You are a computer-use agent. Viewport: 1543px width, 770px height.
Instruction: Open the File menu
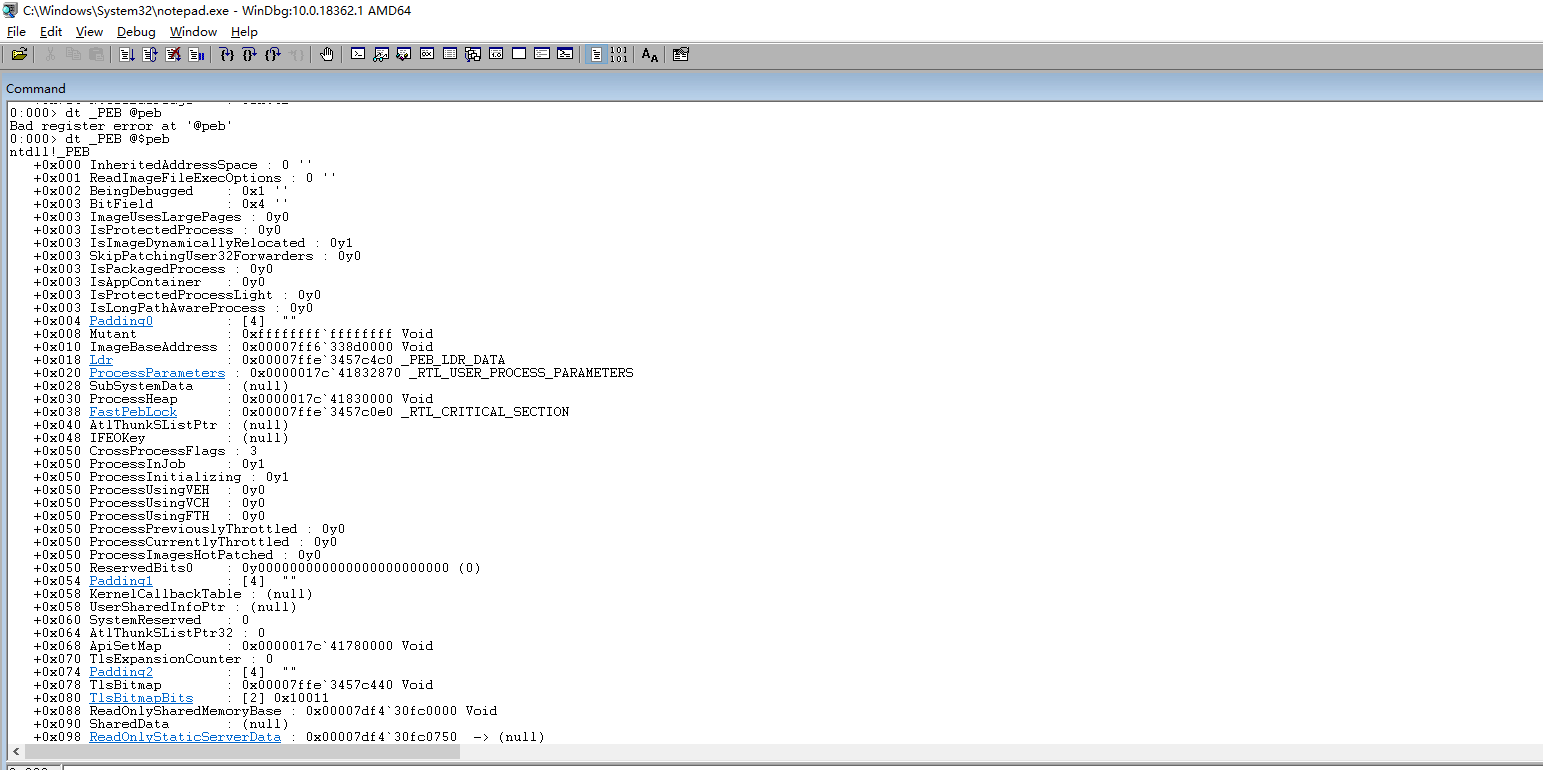pos(16,32)
